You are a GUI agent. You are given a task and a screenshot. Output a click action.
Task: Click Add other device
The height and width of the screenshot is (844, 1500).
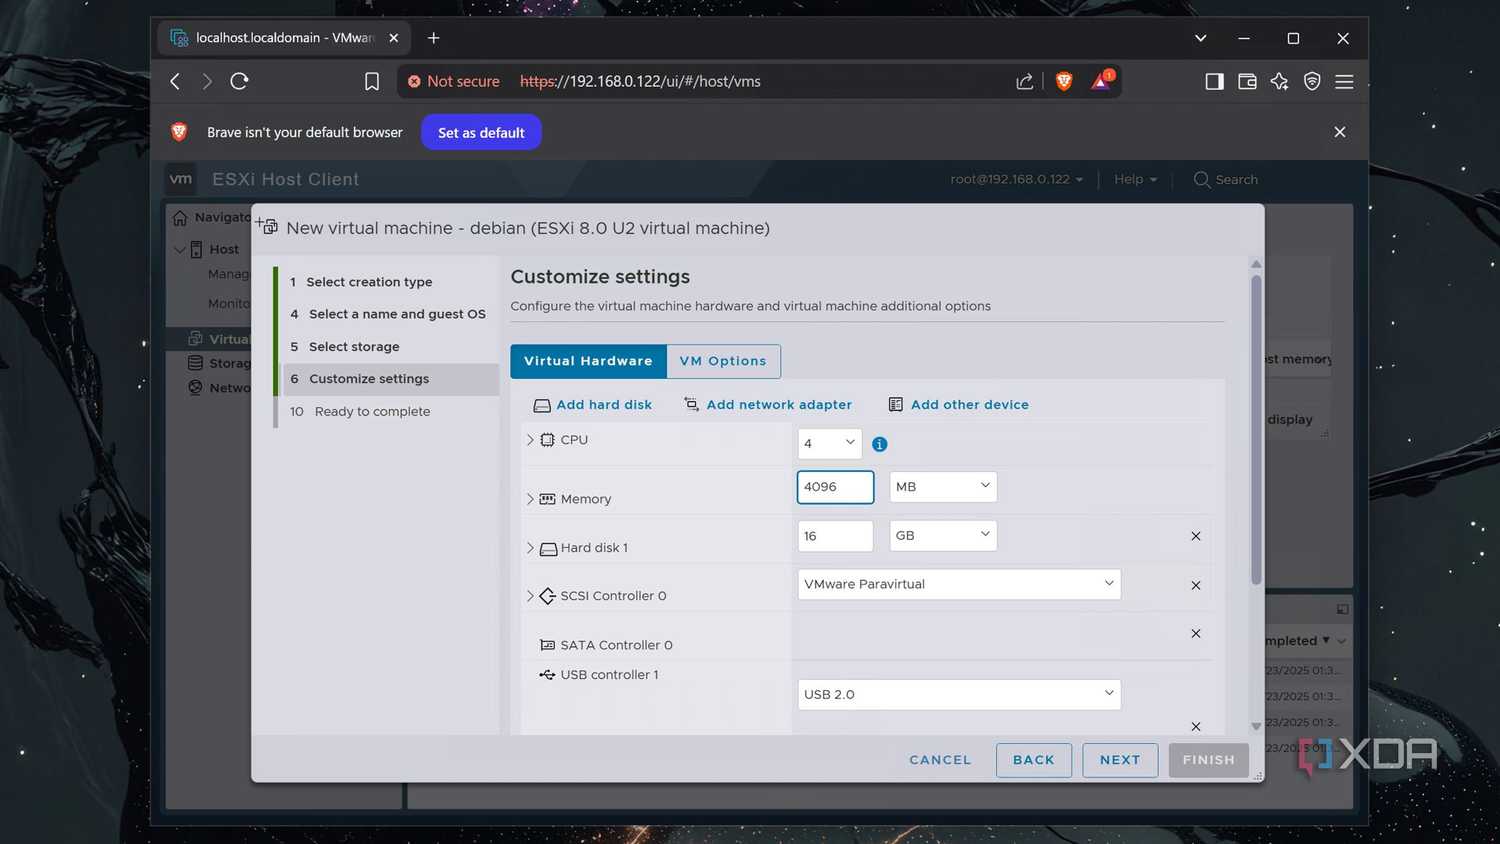[959, 405]
